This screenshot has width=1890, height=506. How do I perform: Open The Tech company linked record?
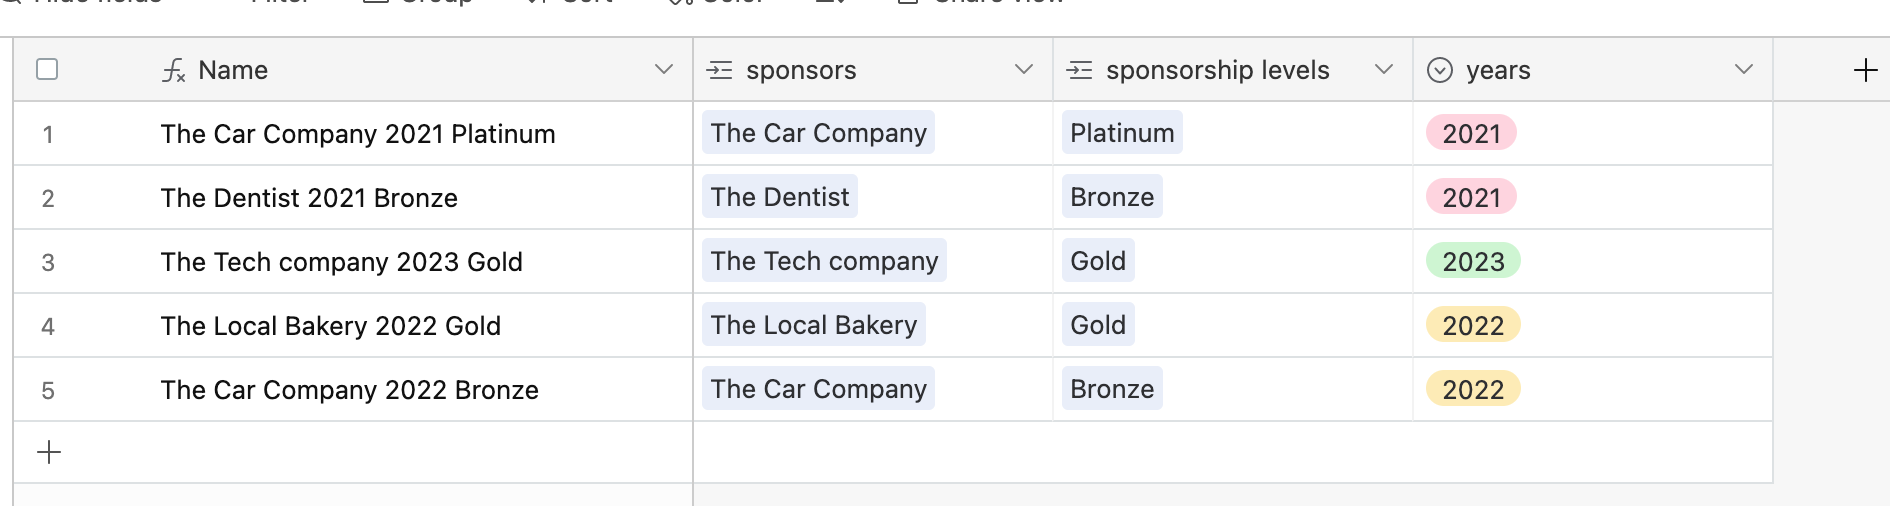point(824,261)
